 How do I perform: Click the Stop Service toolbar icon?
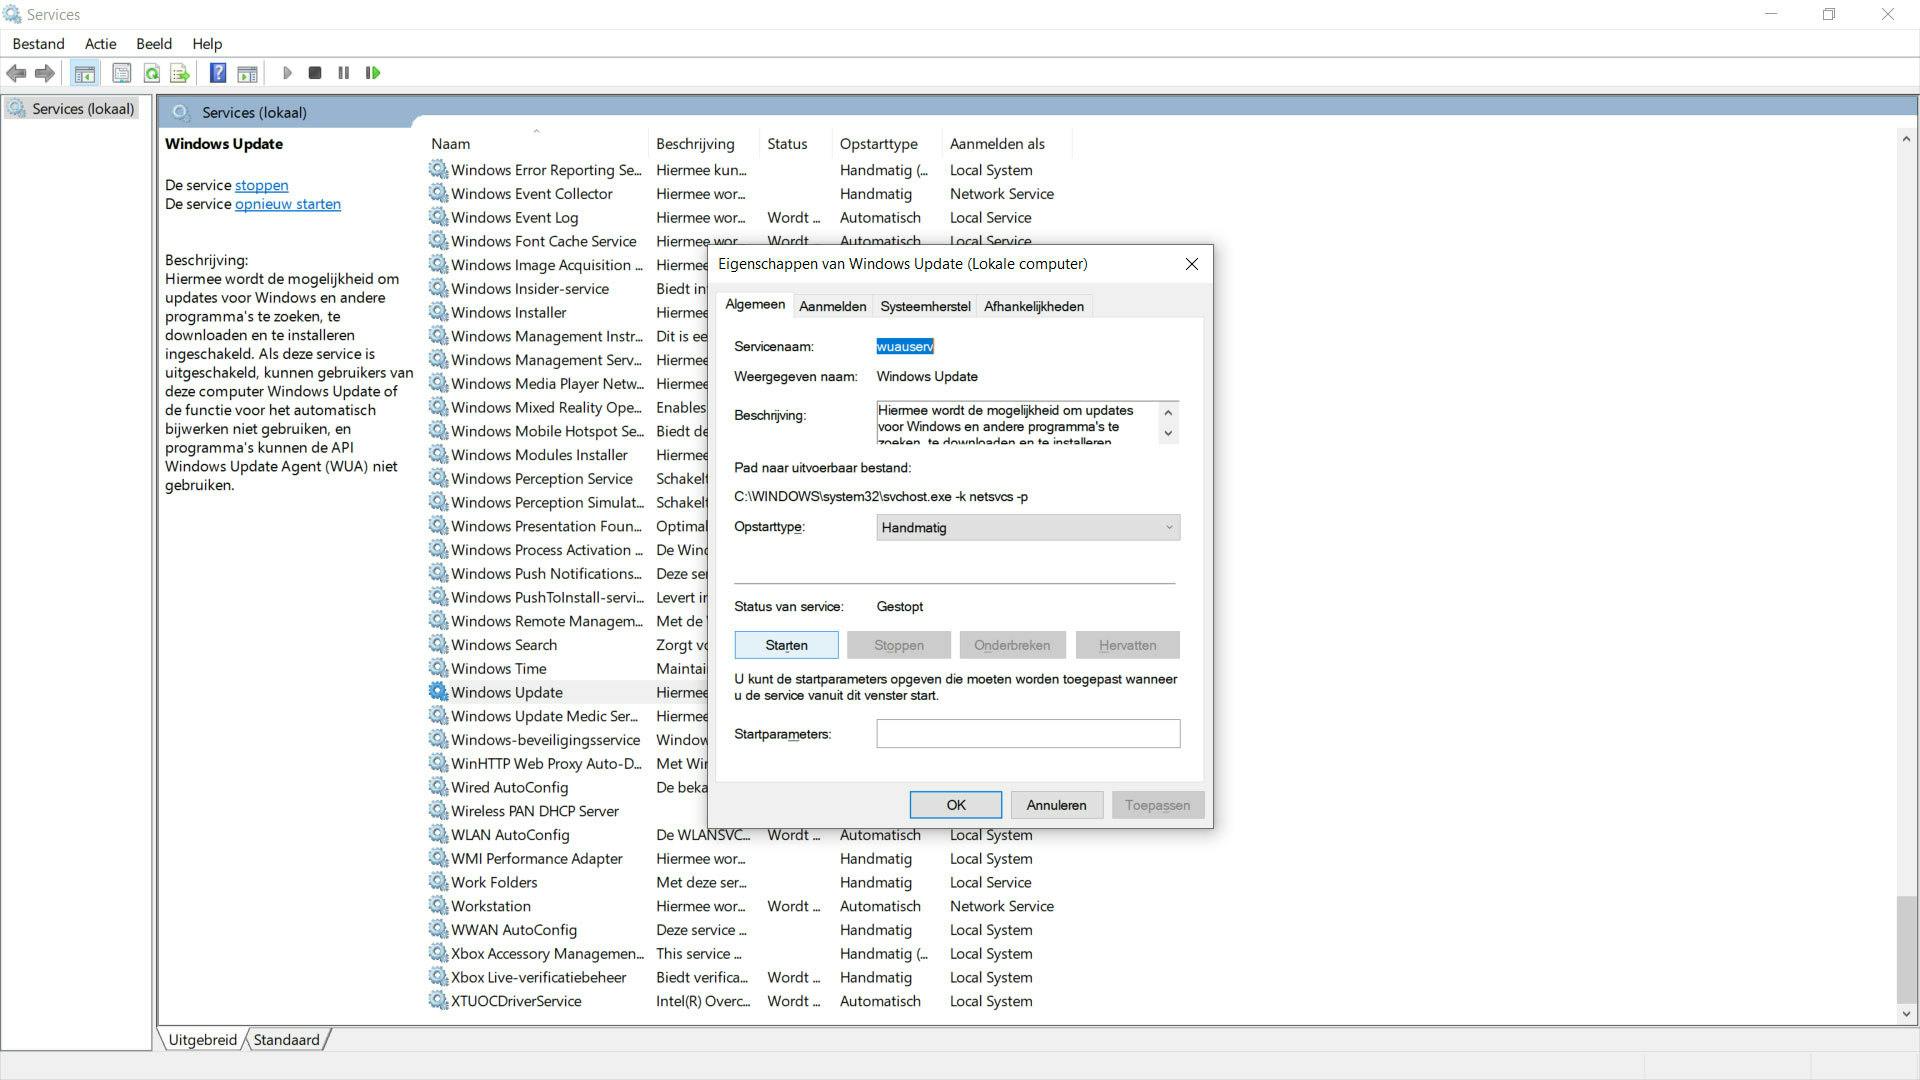coord(315,73)
